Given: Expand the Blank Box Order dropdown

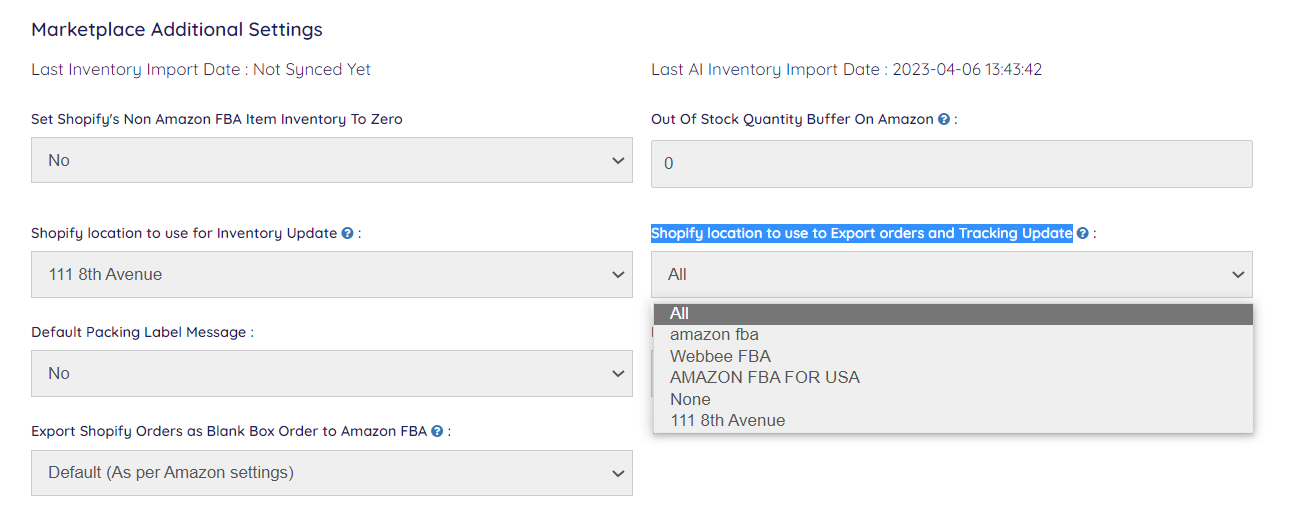Looking at the screenshot, I should [x=331, y=472].
